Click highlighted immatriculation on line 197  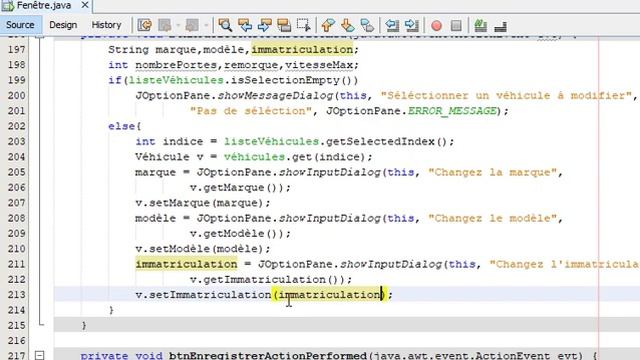[302, 49]
